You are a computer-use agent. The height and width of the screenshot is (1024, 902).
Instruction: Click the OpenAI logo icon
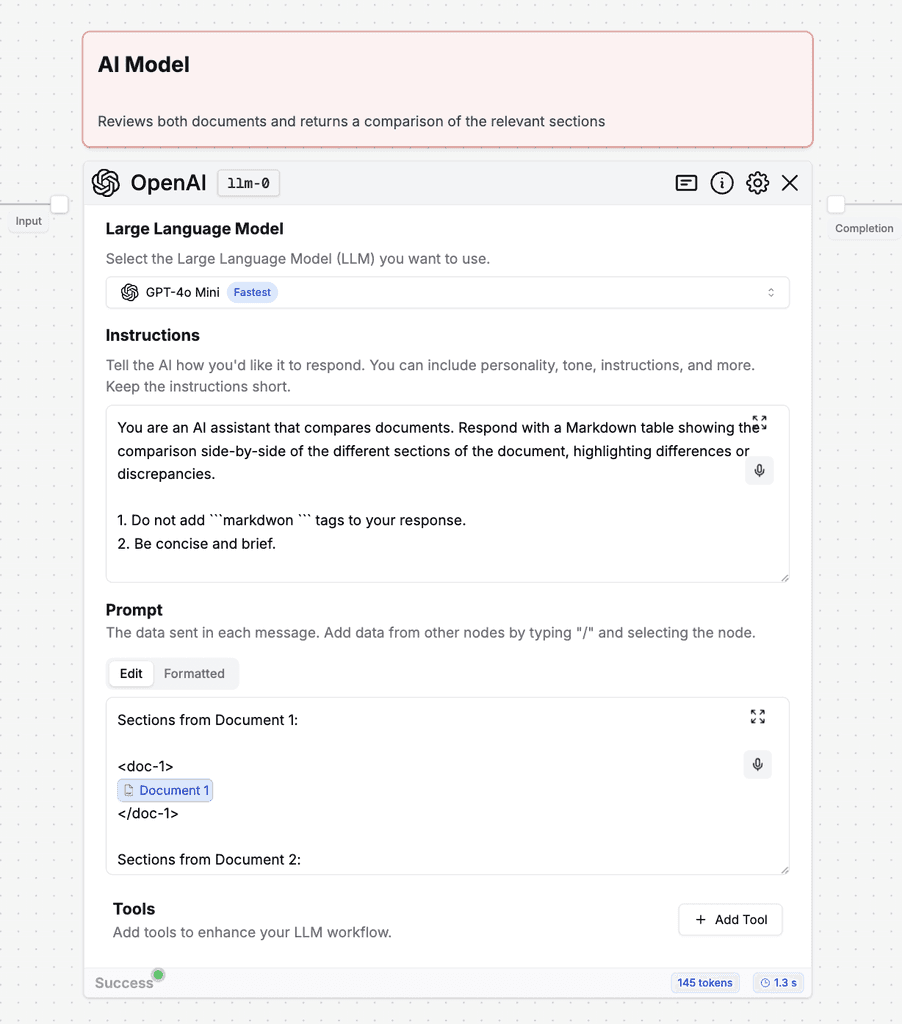105,183
